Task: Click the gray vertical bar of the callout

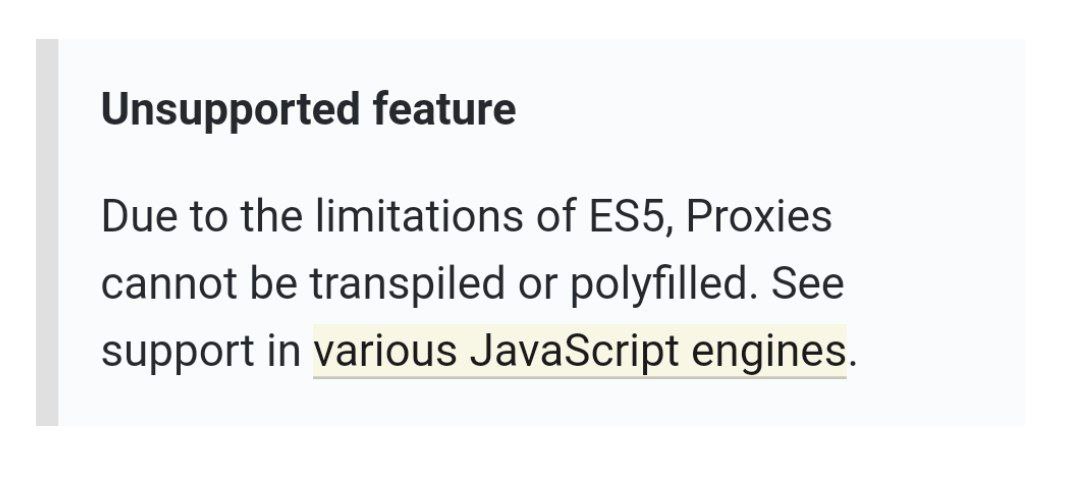Action: click(x=47, y=232)
